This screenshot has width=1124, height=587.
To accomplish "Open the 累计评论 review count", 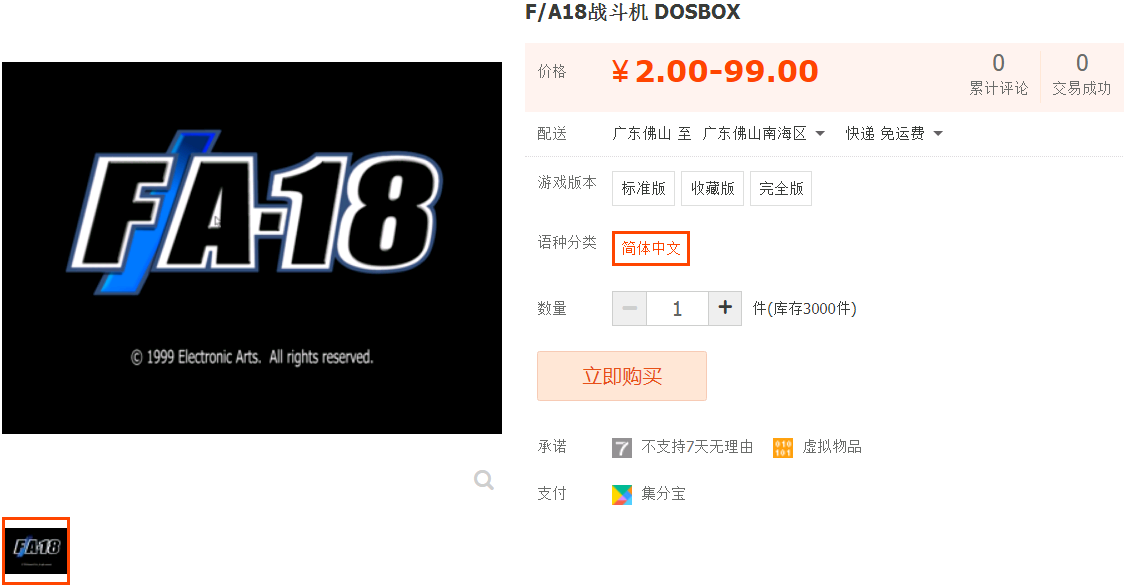I will (x=999, y=75).
